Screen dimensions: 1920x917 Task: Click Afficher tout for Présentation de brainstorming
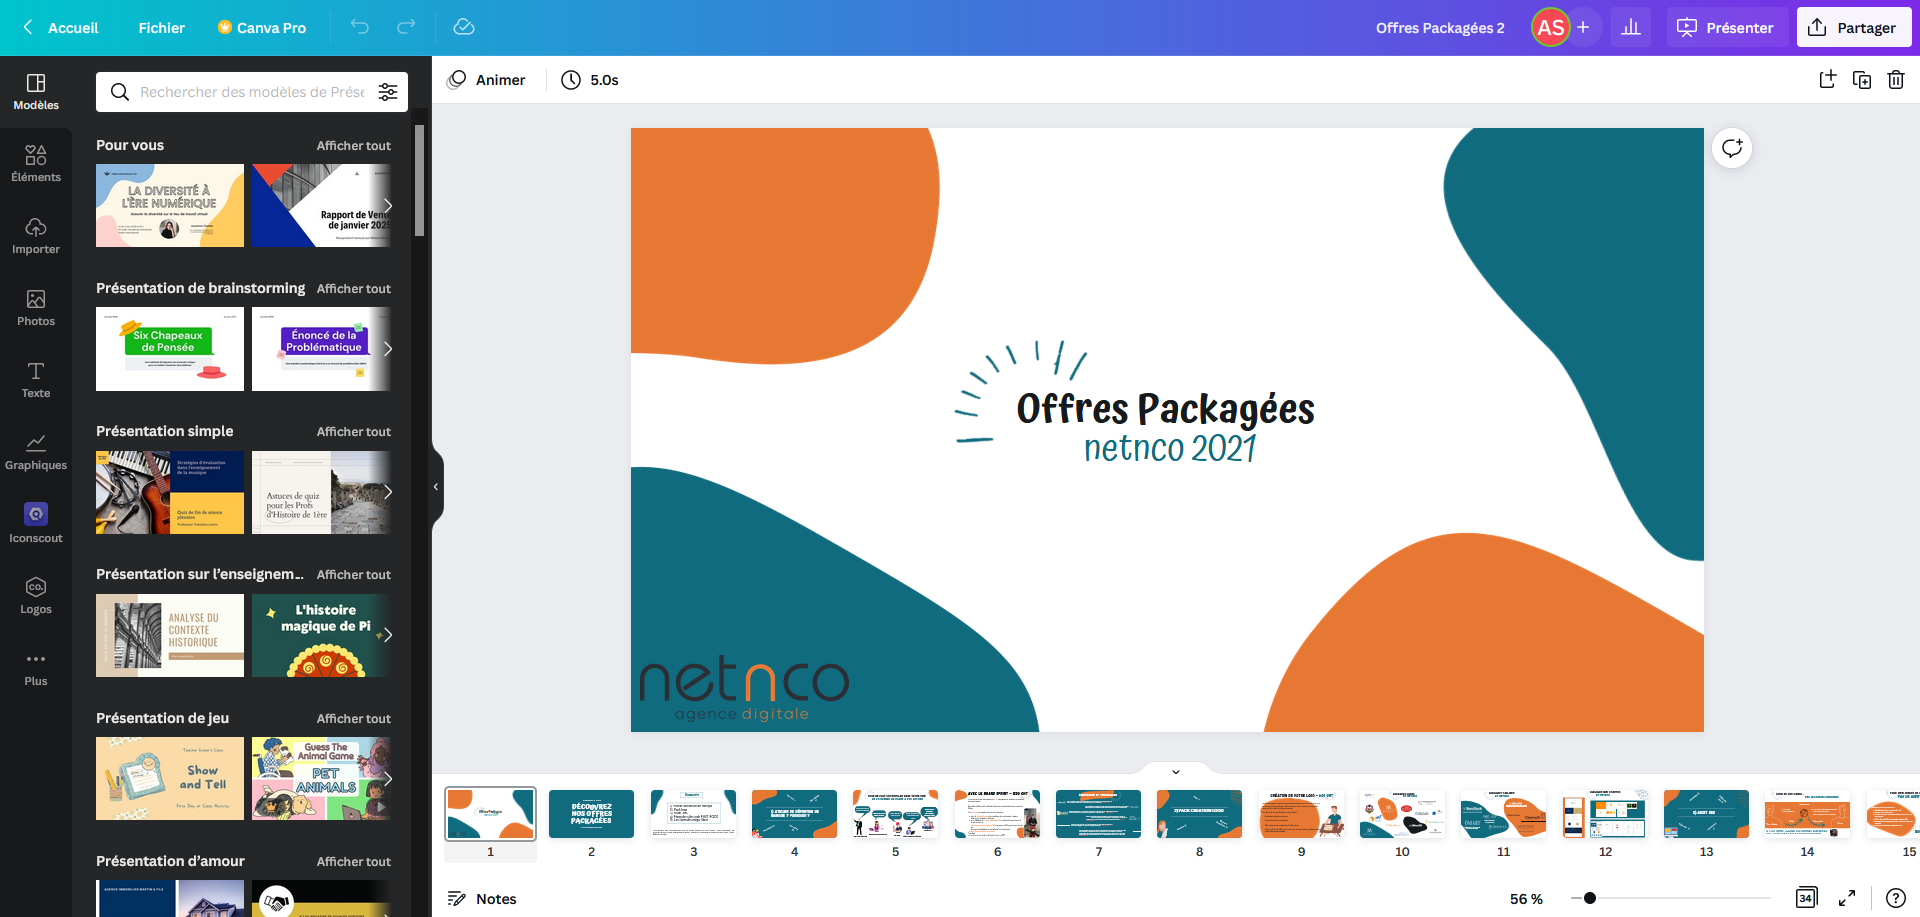354,289
